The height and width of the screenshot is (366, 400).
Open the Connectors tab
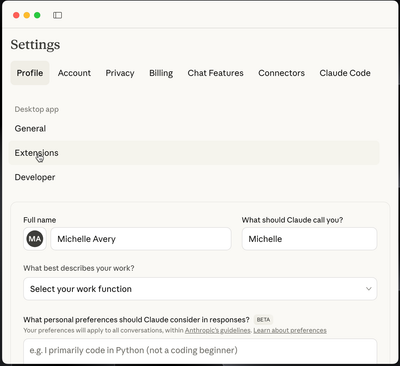click(x=282, y=73)
